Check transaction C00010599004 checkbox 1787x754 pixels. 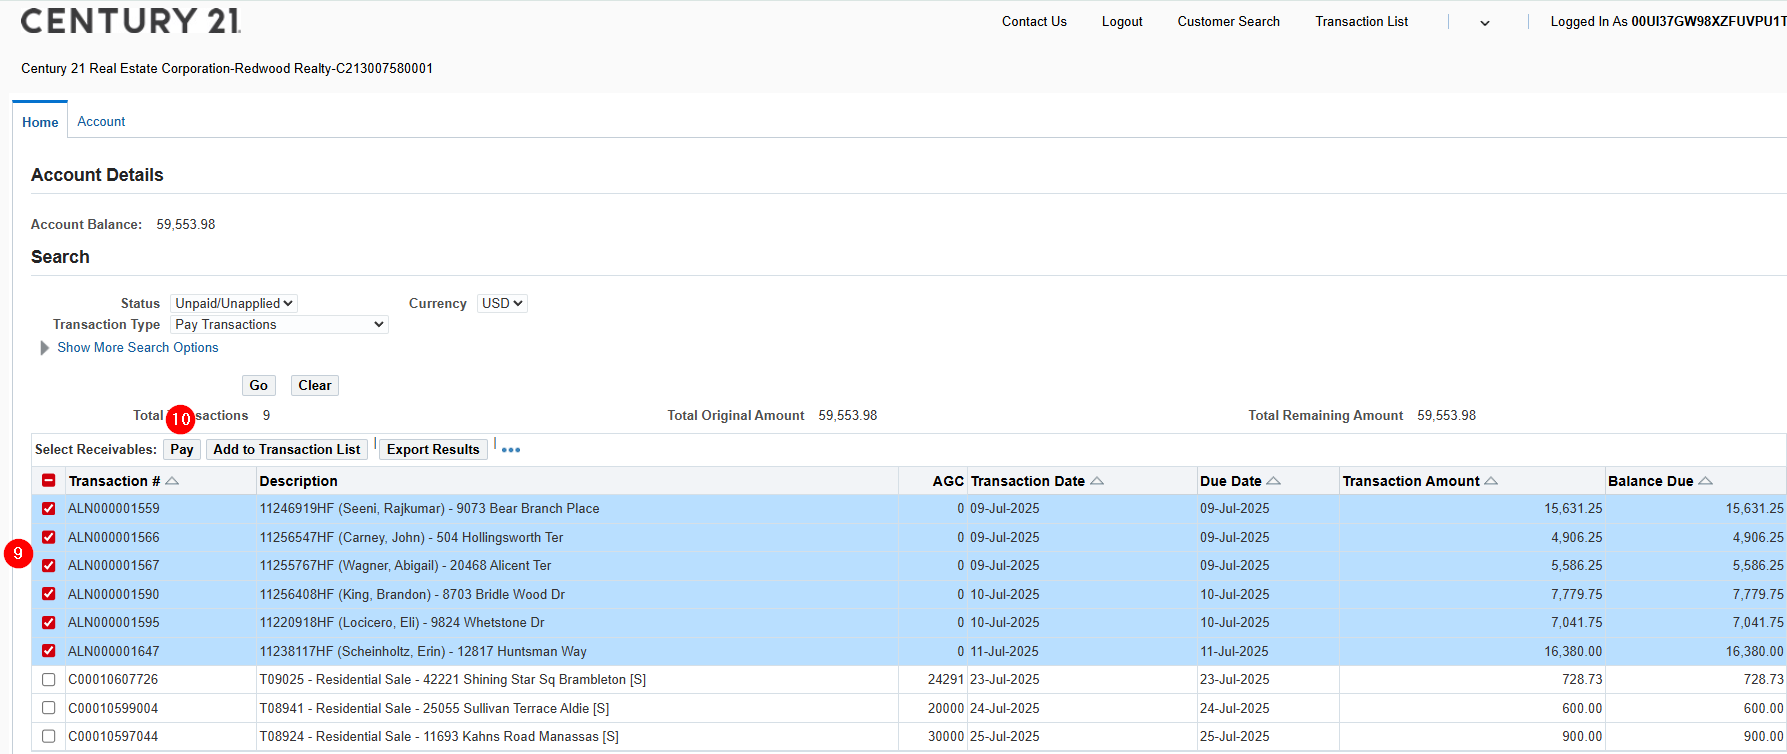point(48,708)
